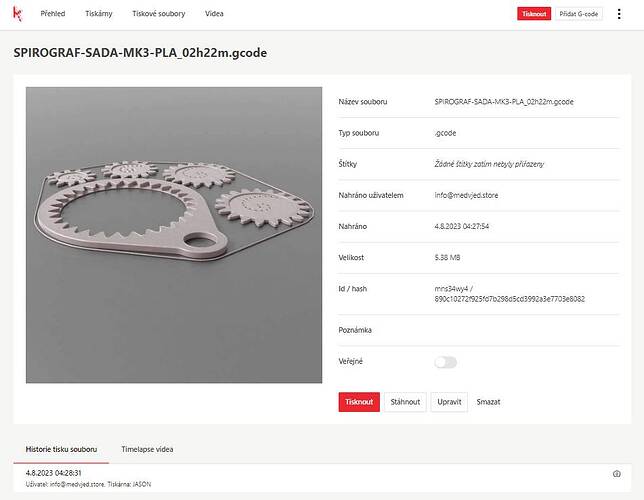Open the Přehled menu item
Image resolution: width=644 pixels, height=500 pixels.
pos(53,14)
